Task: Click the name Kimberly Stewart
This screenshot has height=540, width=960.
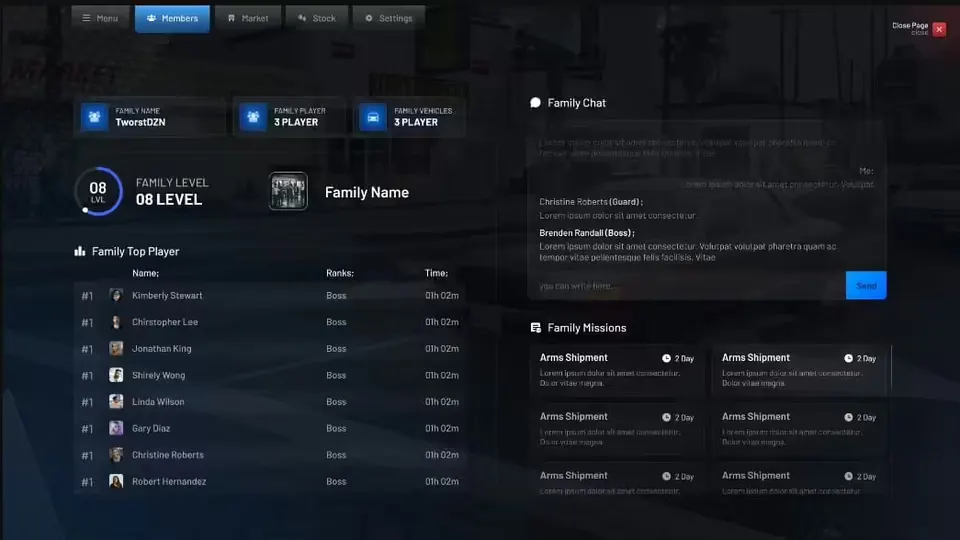Action: [167, 295]
